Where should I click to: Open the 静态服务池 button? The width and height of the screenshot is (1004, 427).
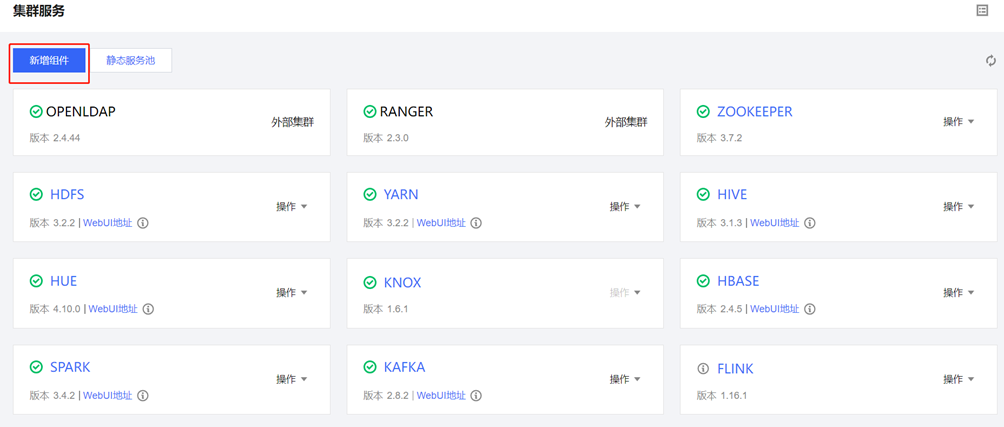[131, 61]
